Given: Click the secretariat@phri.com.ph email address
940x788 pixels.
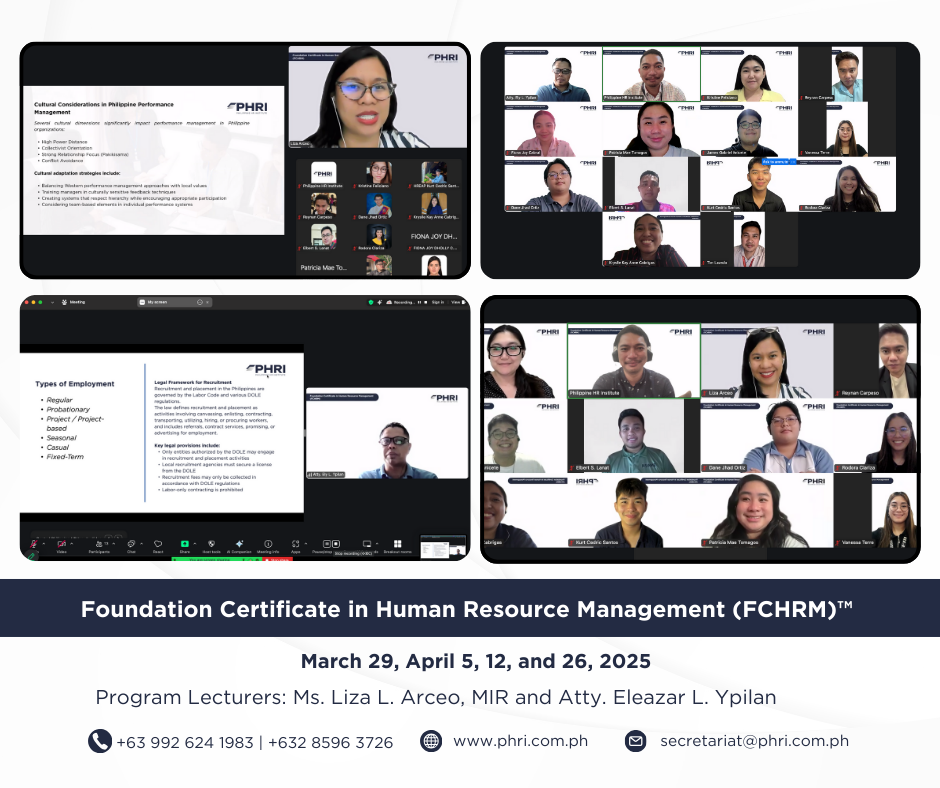Looking at the screenshot, I should pos(754,741).
